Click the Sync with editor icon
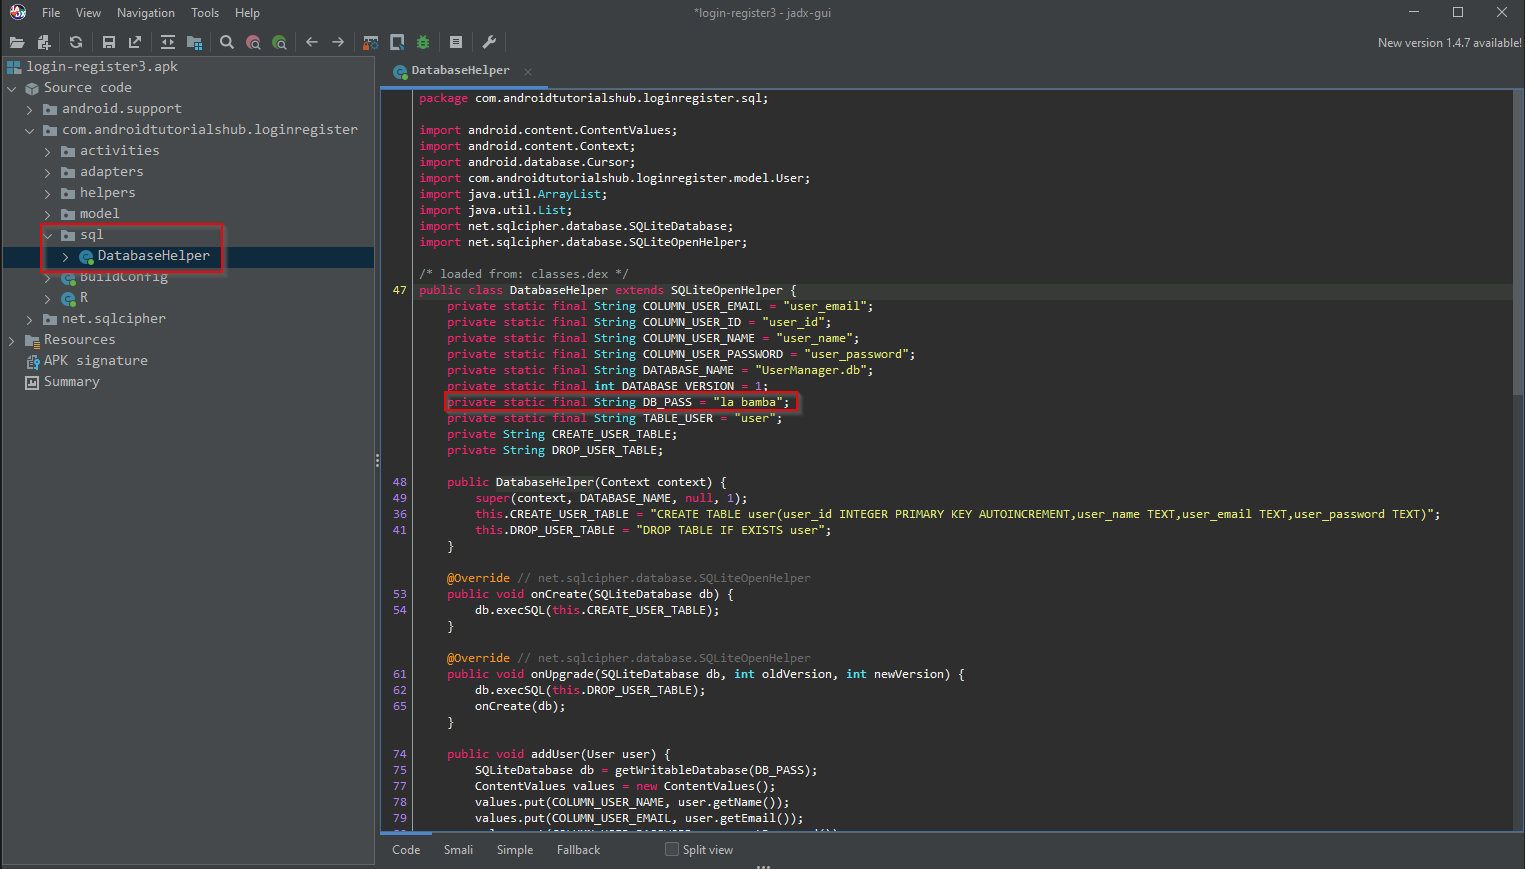Screen dimensions: 1525x869 168,42
